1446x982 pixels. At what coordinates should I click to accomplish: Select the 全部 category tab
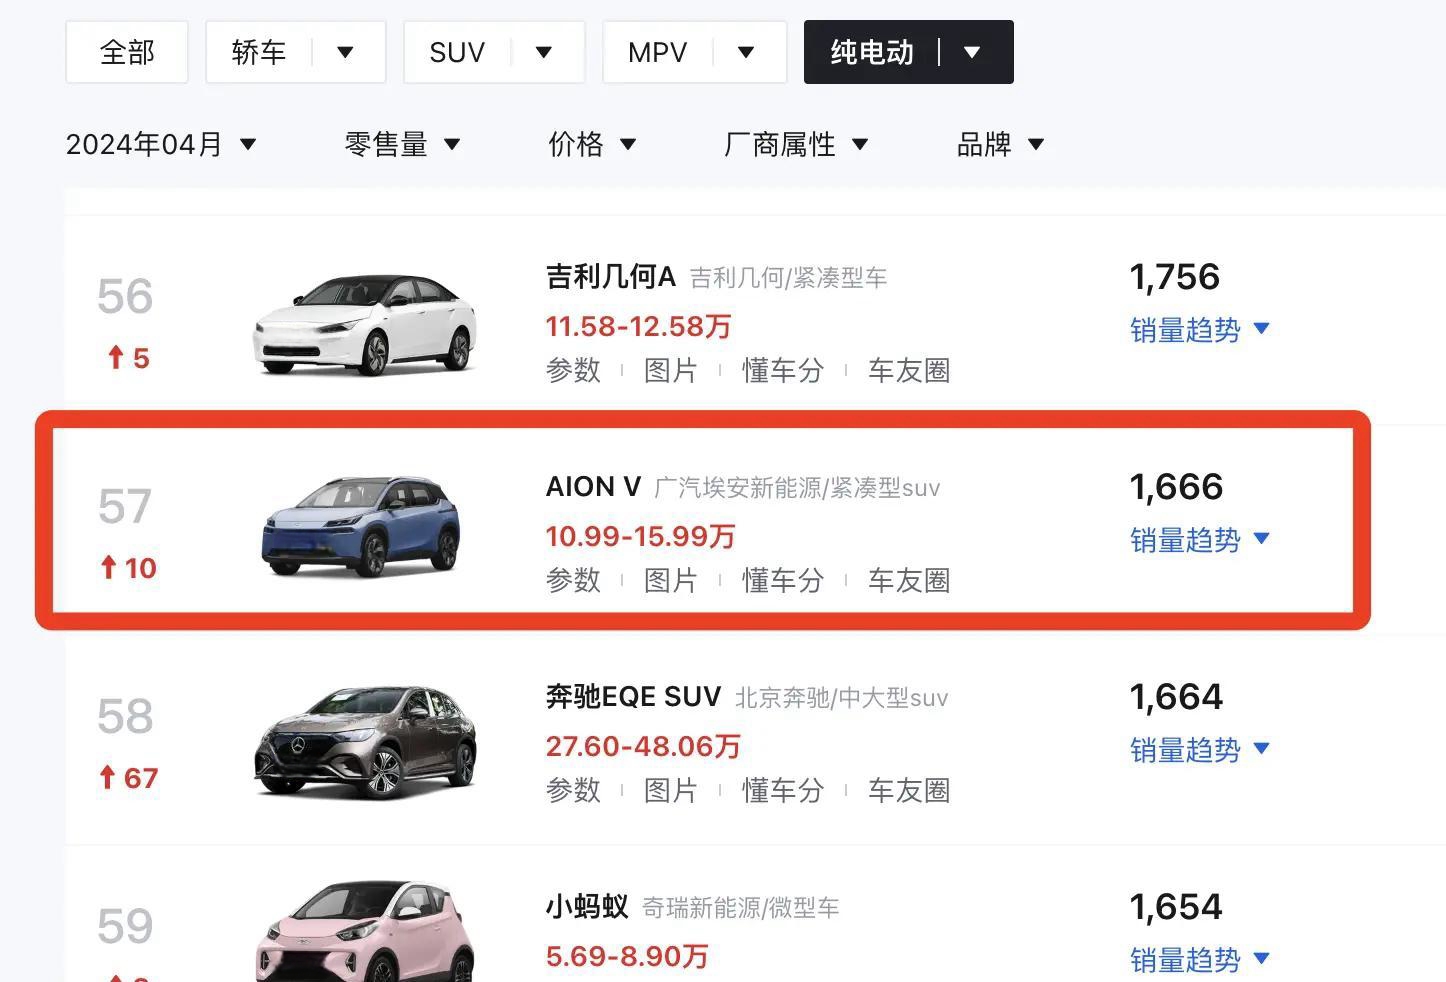(x=127, y=52)
